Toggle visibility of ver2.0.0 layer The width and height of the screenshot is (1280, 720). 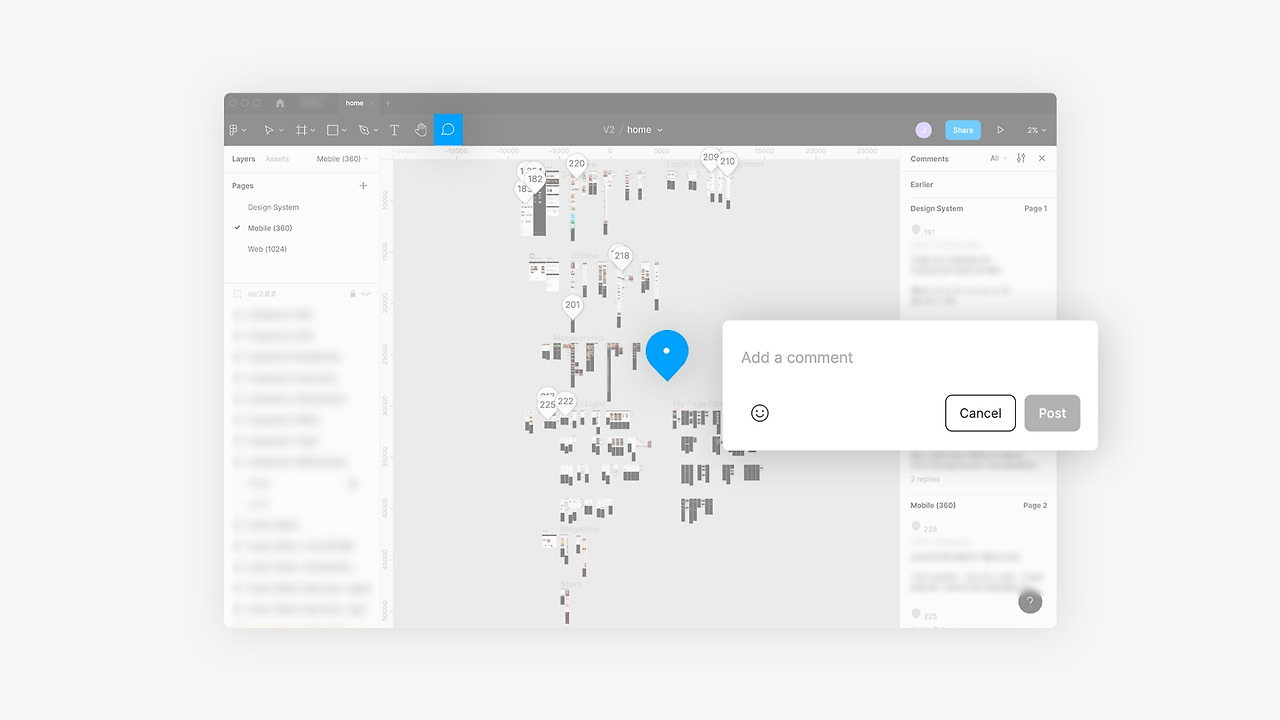[x=366, y=294]
